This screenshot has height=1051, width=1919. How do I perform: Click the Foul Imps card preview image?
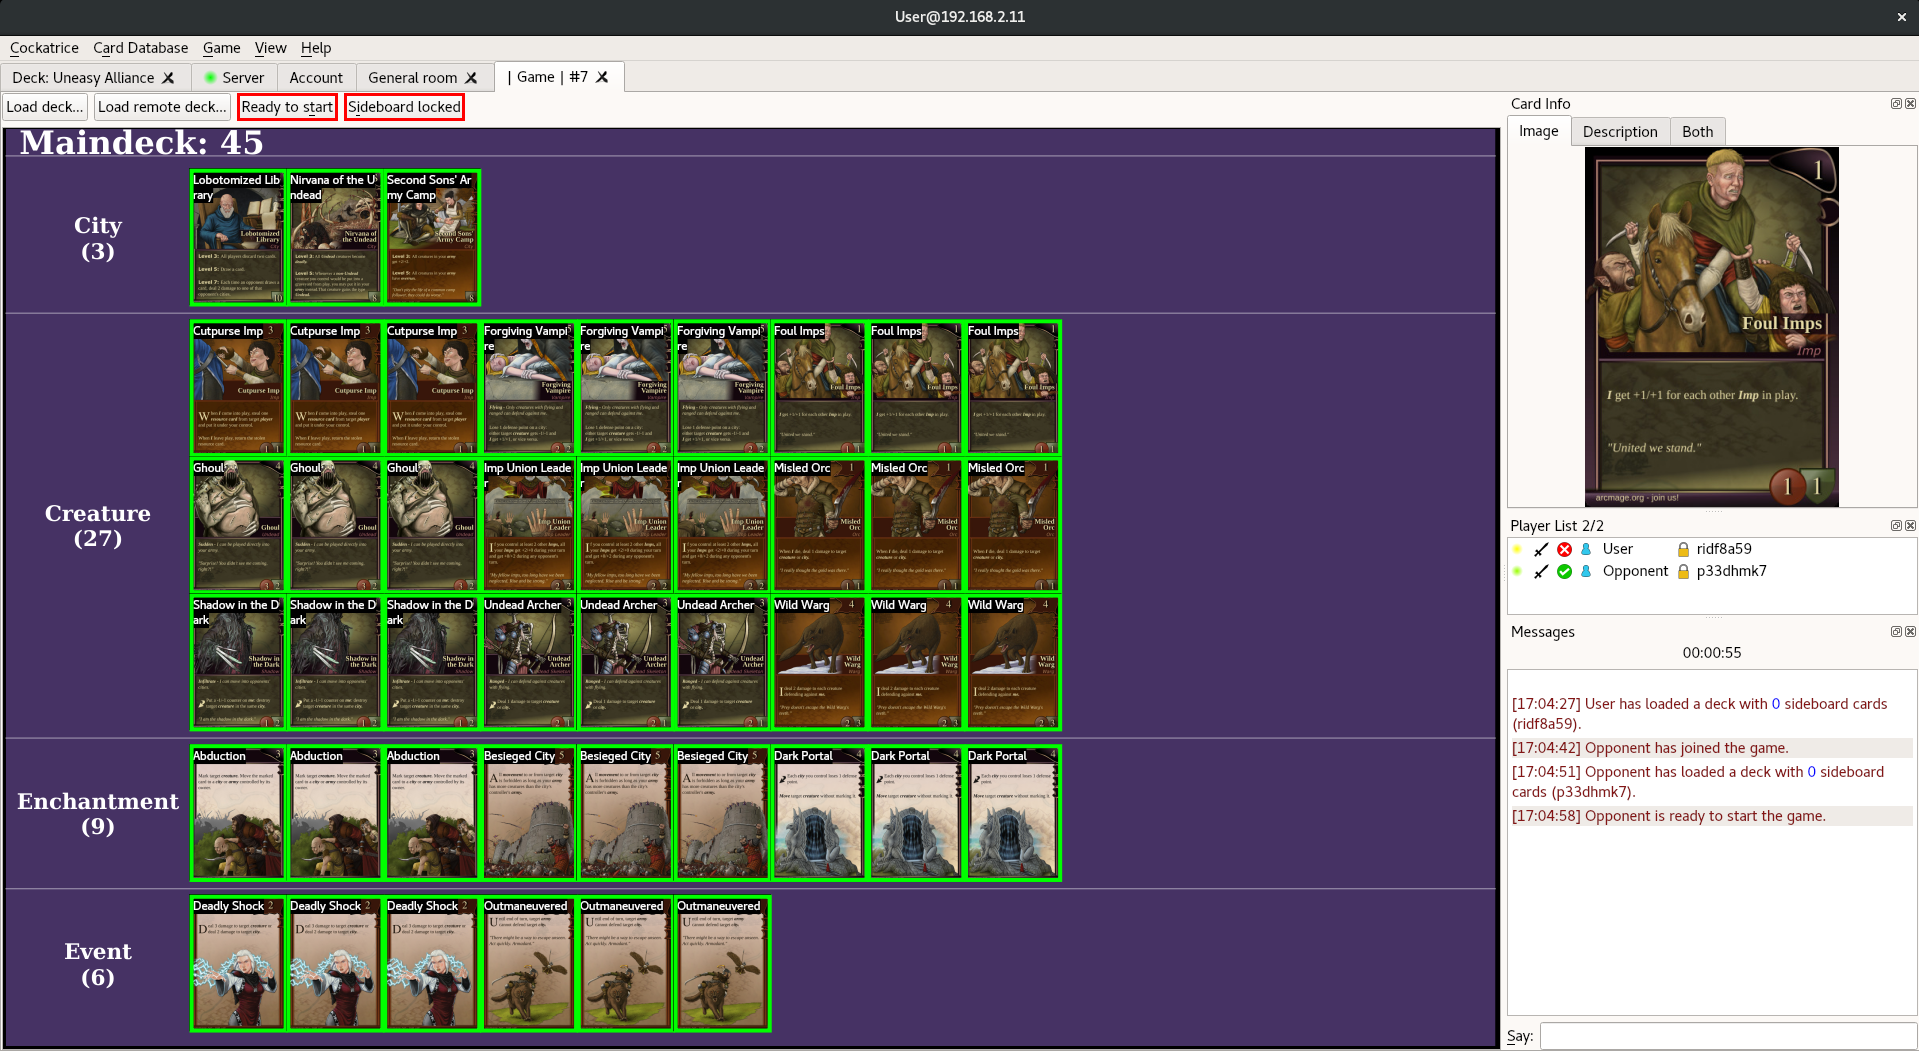pos(1711,327)
